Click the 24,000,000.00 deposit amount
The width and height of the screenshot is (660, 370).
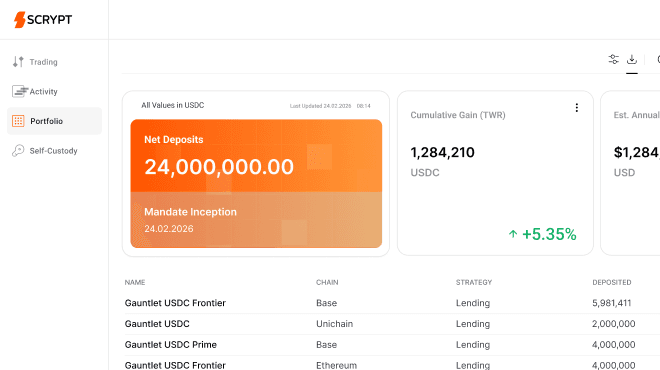[x=219, y=167]
